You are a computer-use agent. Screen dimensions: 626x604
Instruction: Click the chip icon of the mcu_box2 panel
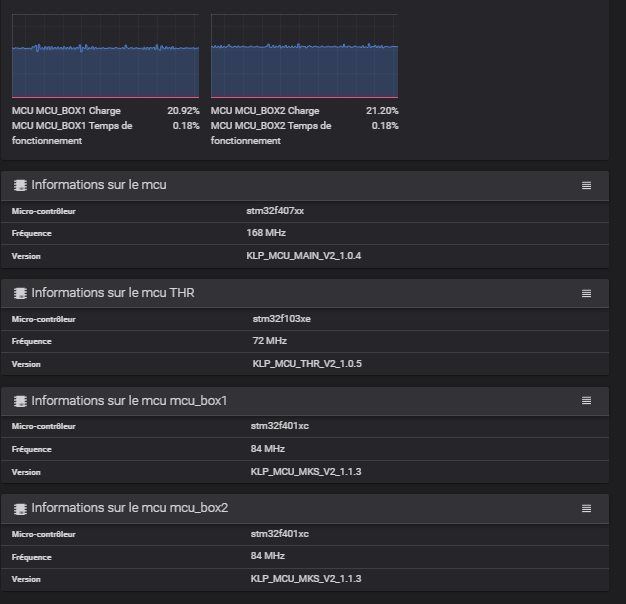click(20, 508)
